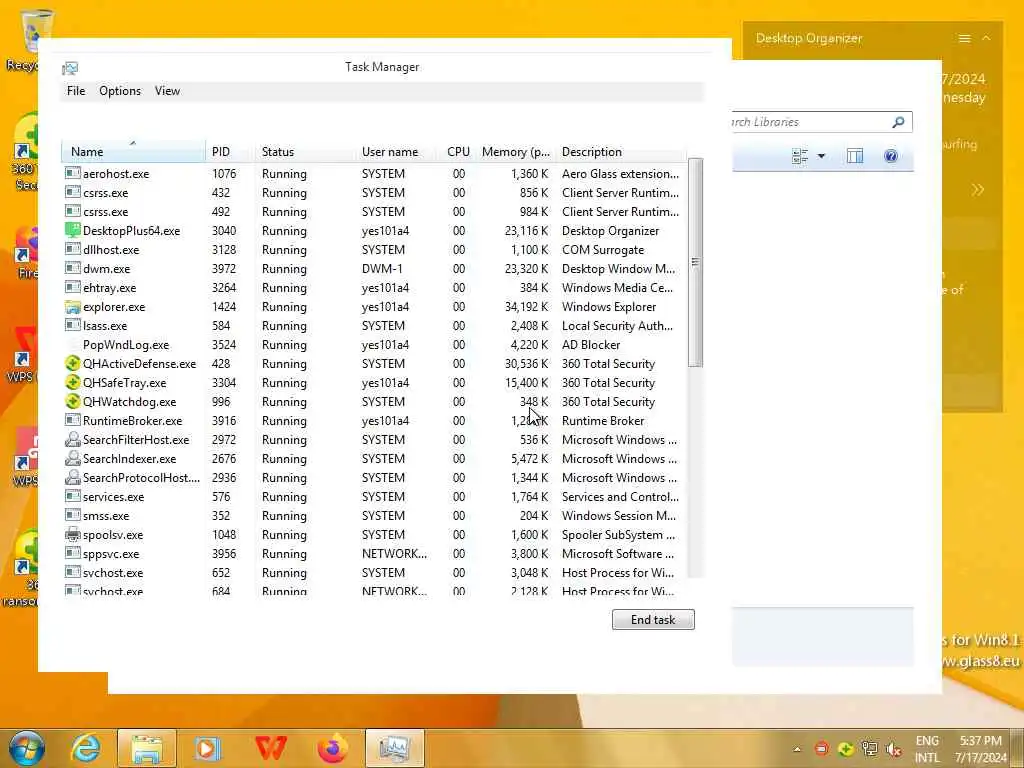The width and height of the screenshot is (1024, 768).
Task: Select the SearchIndexer.exe process icon
Action: [x=72, y=458]
